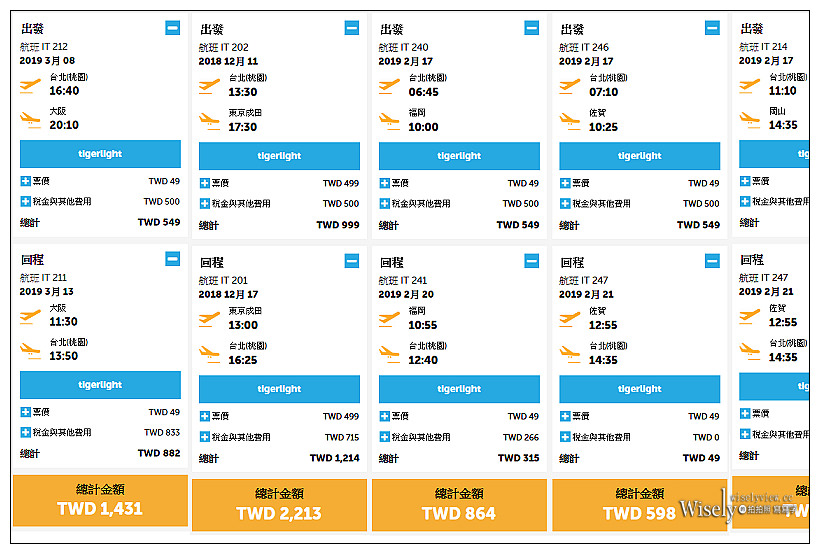820x554 pixels.
Task: Expand fare plus icon for IT 214
Action: click(x=745, y=181)
